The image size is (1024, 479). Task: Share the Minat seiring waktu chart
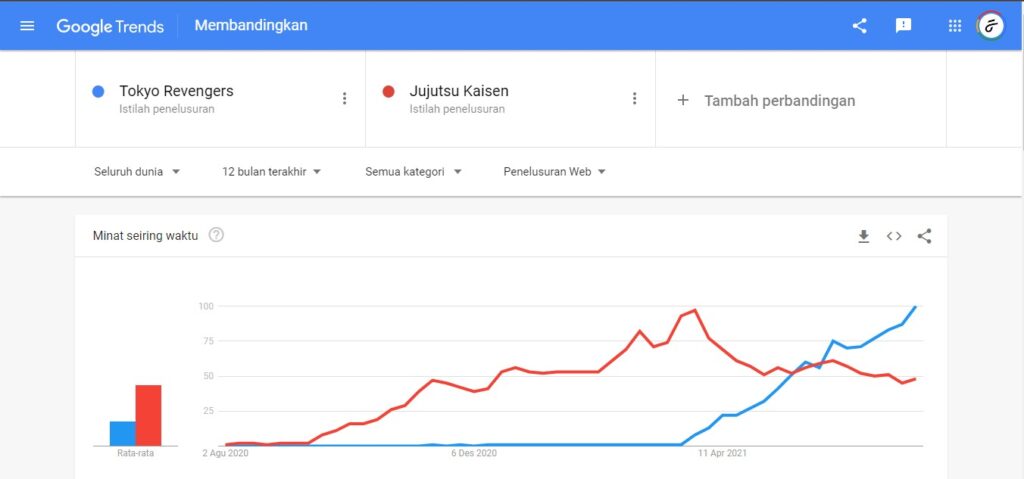pos(924,236)
